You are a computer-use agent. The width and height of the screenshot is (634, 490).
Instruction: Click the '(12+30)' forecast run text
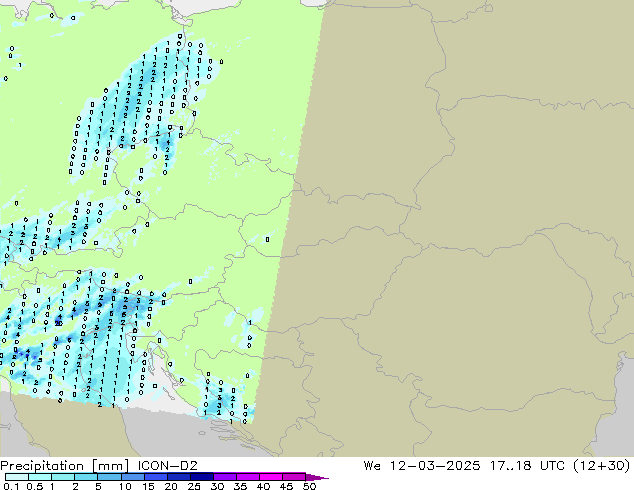click(602, 465)
